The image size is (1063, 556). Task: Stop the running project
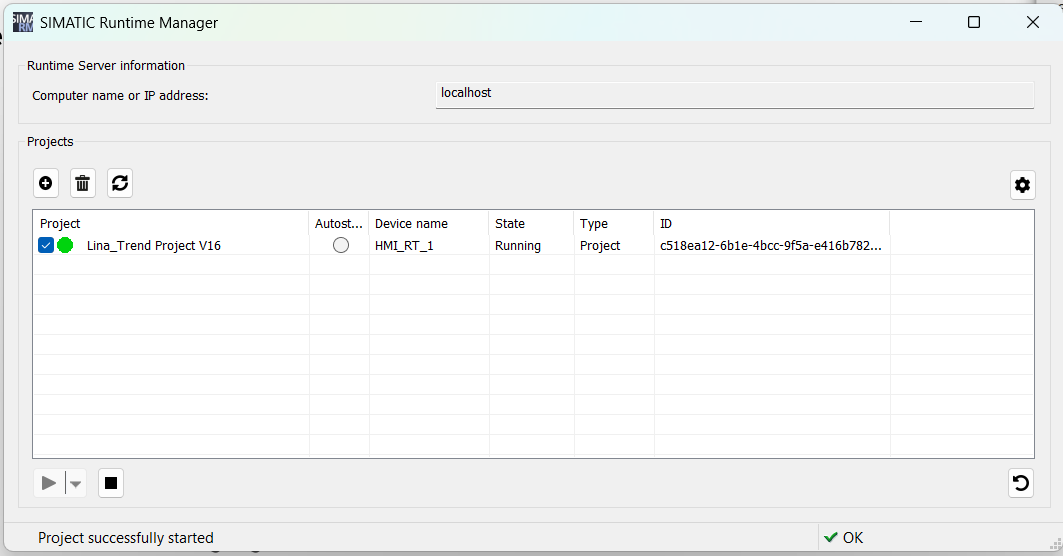click(111, 484)
